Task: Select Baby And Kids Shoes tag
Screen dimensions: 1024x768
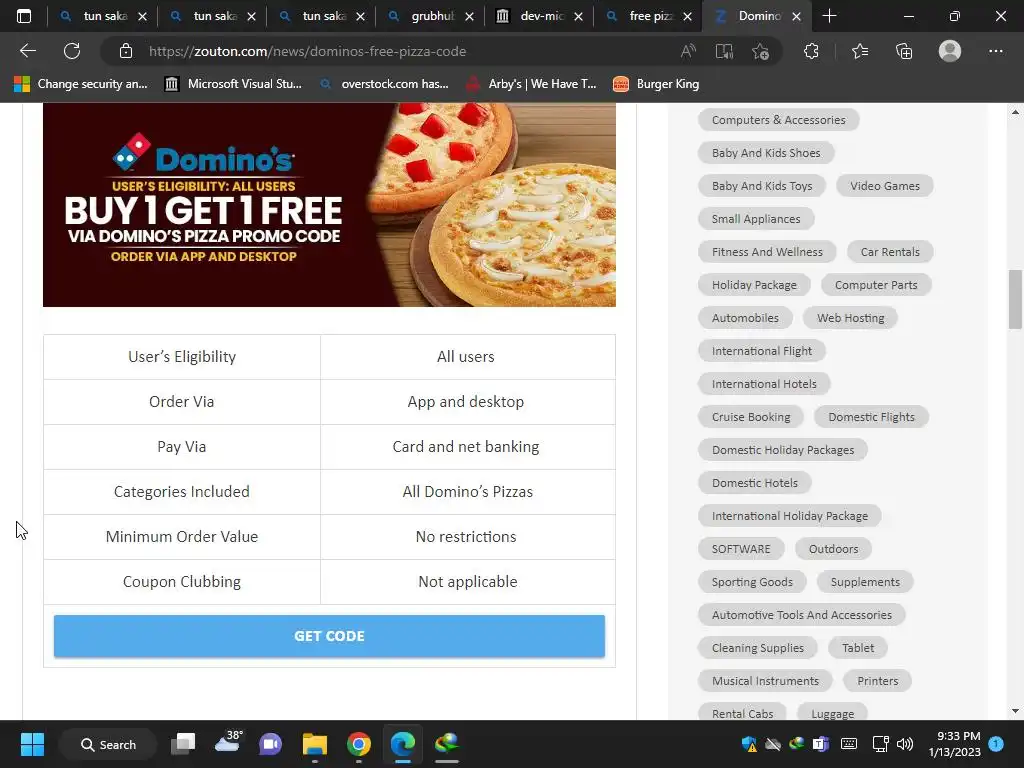Action: [766, 153]
